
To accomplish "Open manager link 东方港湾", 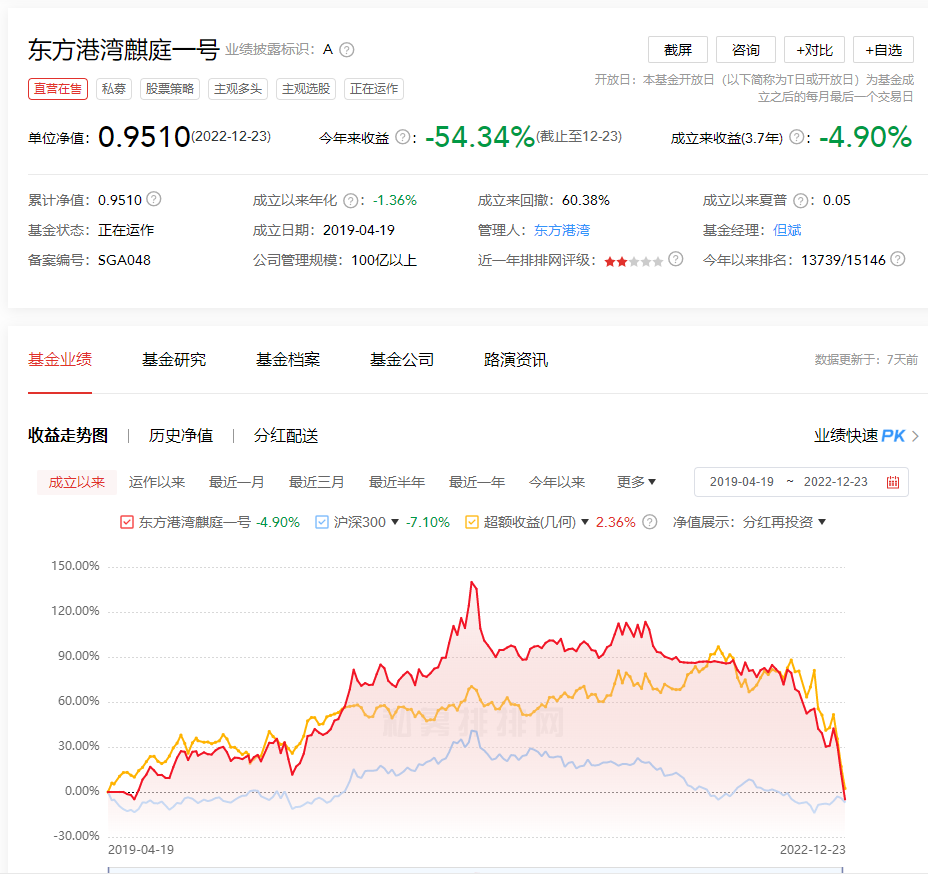I will (561, 230).
